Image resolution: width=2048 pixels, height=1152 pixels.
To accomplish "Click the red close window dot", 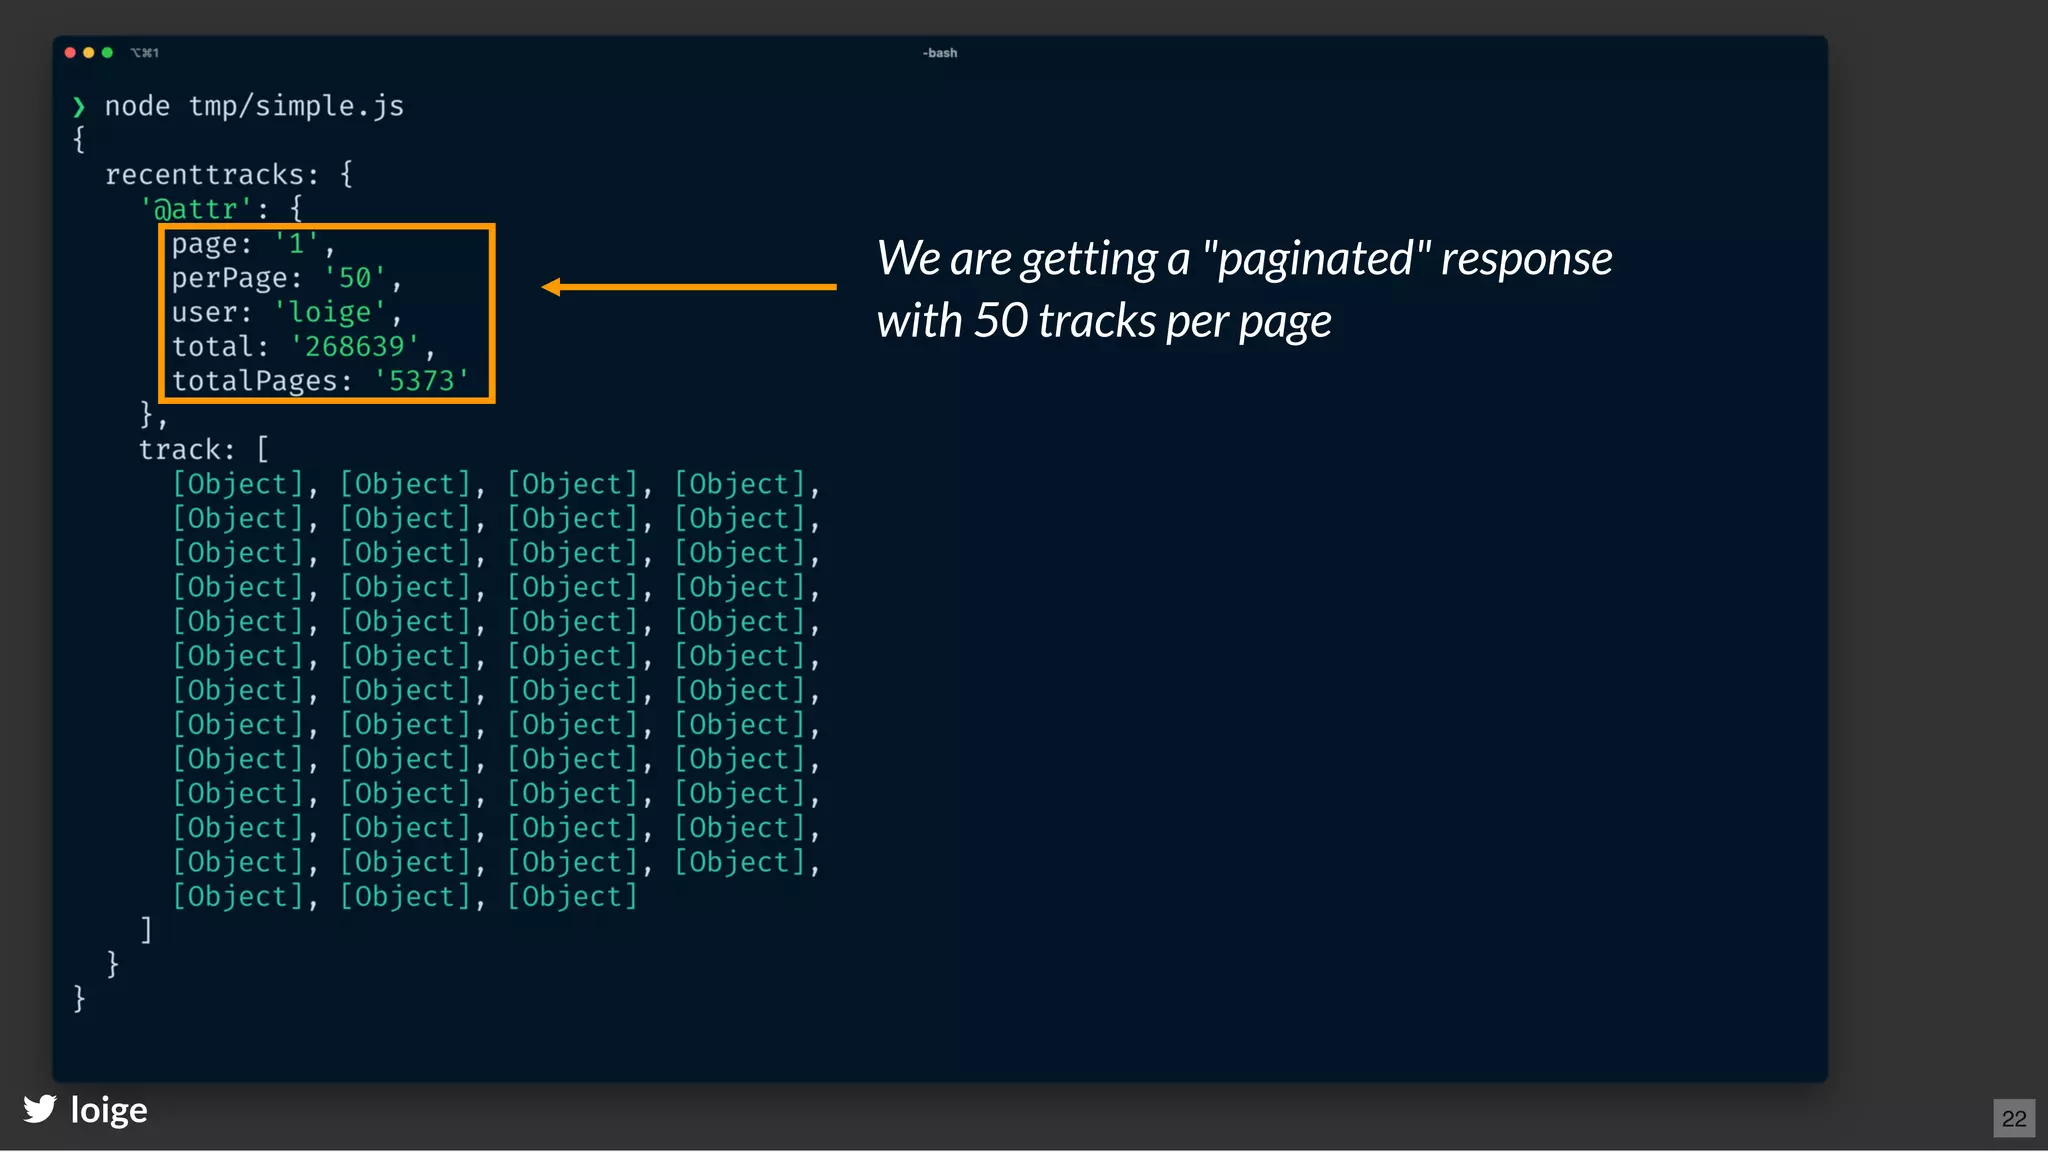I will coord(70,53).
